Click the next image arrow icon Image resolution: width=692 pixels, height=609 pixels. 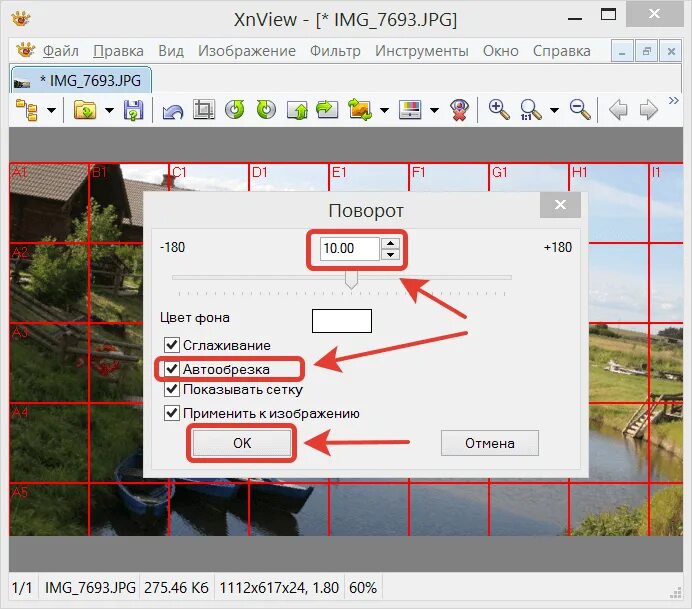pos(648,110)
